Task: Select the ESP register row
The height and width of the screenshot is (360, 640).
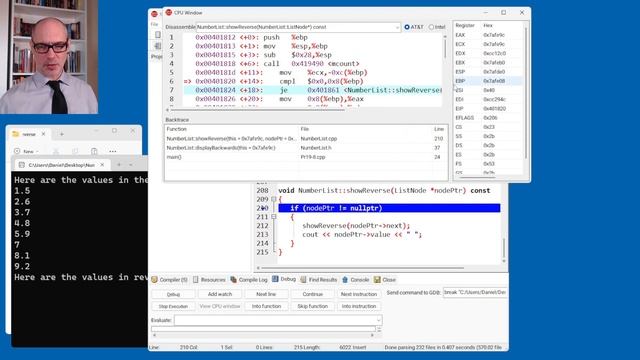Action: click(x=488, y=72)
